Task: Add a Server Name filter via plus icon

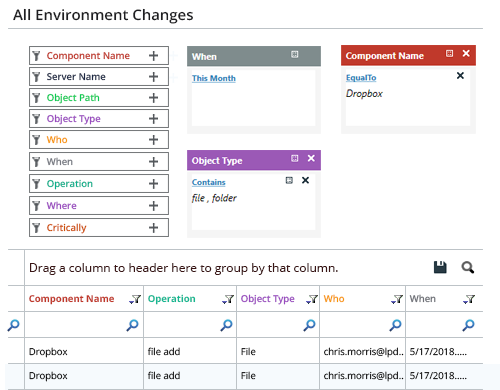Action: coord(153,77)
